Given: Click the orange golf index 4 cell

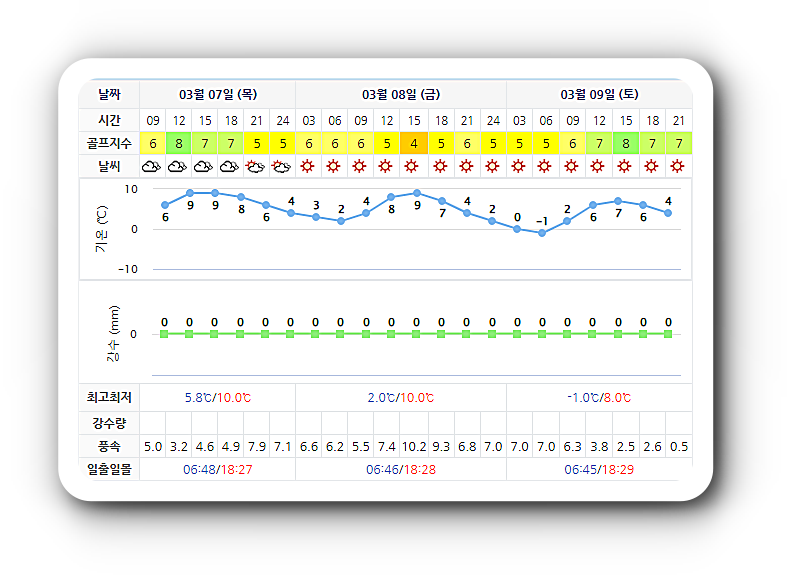Looking at the screenshot, I should (x=414, y=143).
